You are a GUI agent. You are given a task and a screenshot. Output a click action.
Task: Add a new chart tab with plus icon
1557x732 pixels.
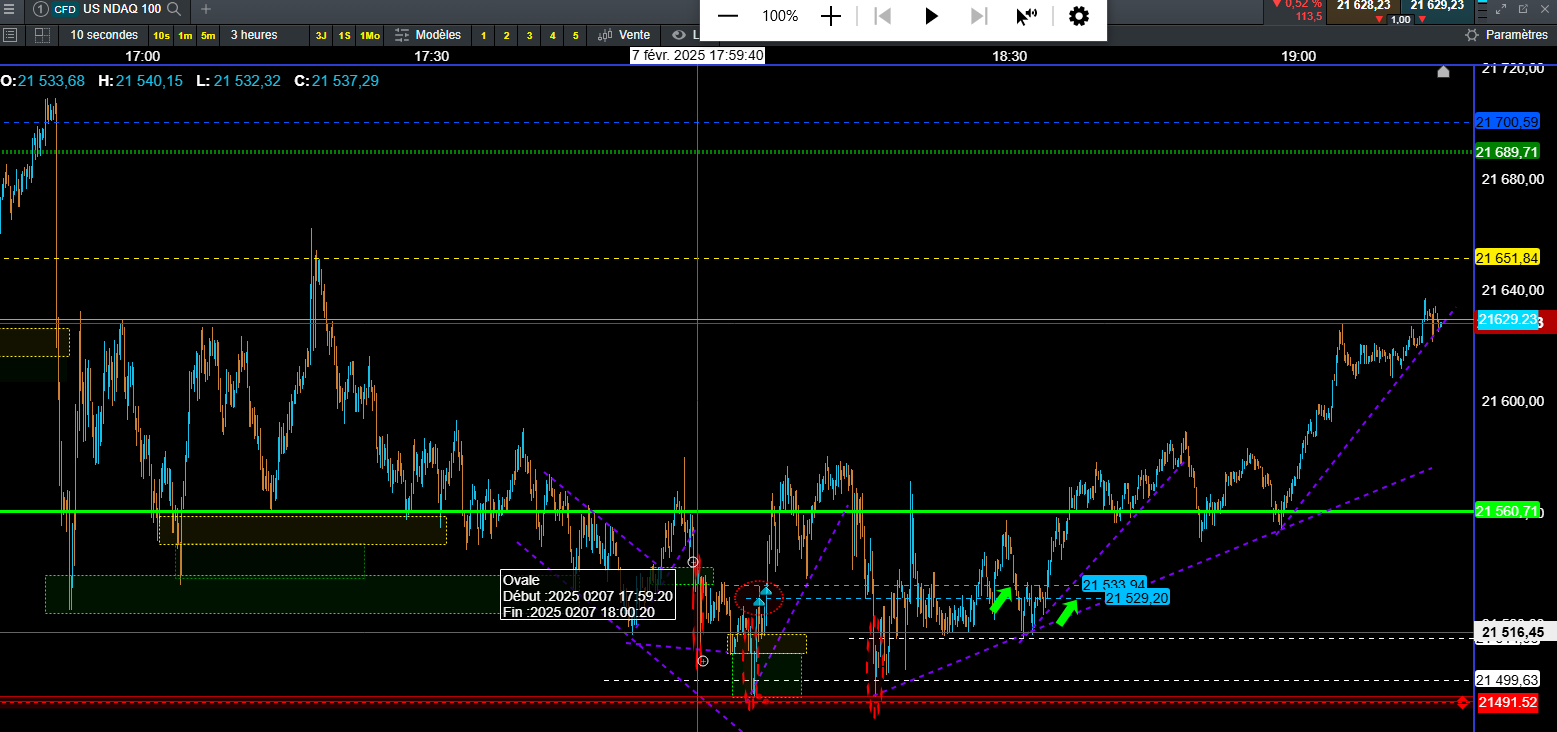[206, 9]
